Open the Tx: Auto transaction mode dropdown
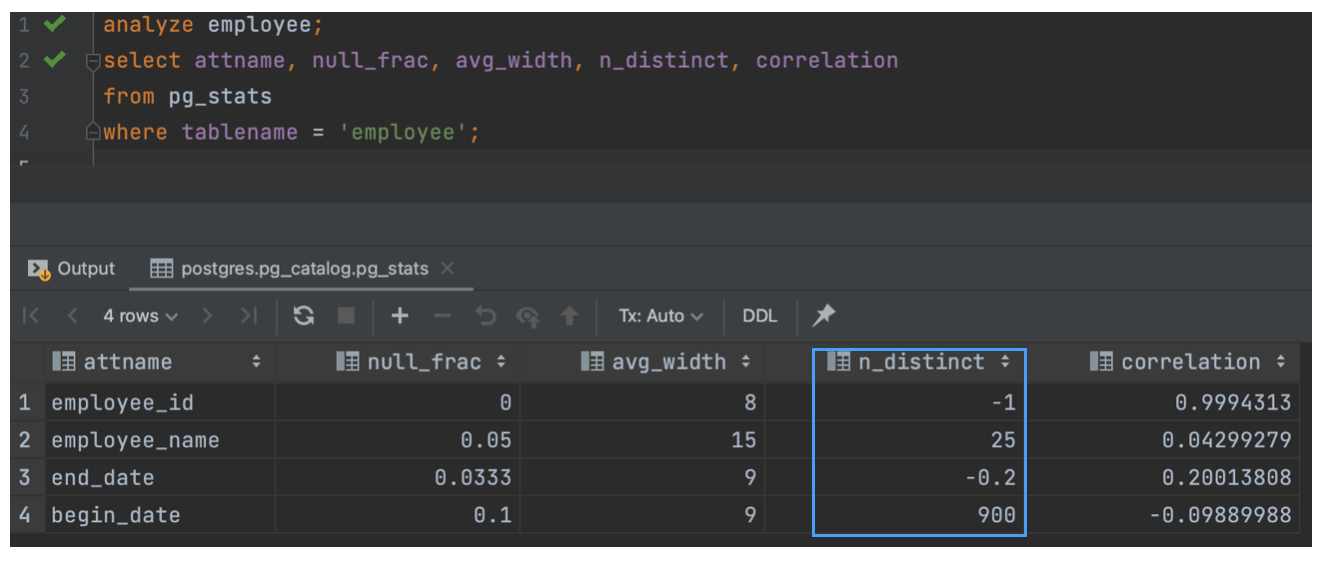1320x562 pixels. (660, 316)
